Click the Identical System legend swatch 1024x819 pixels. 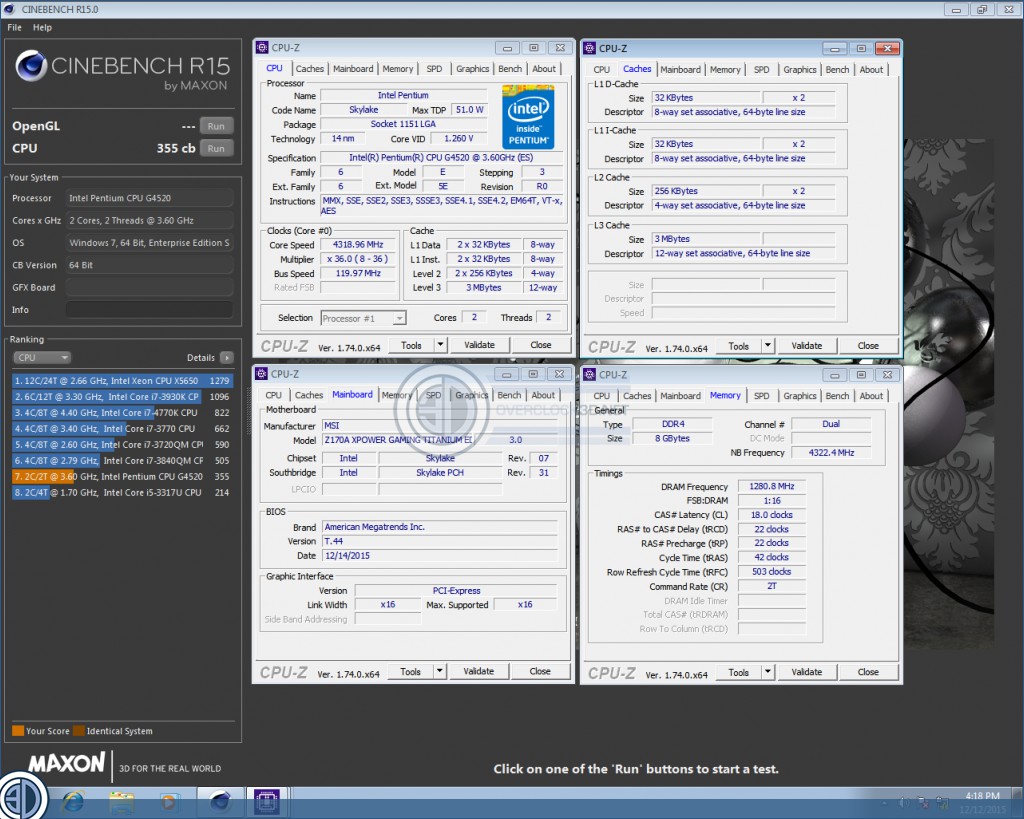coord(79,731)
